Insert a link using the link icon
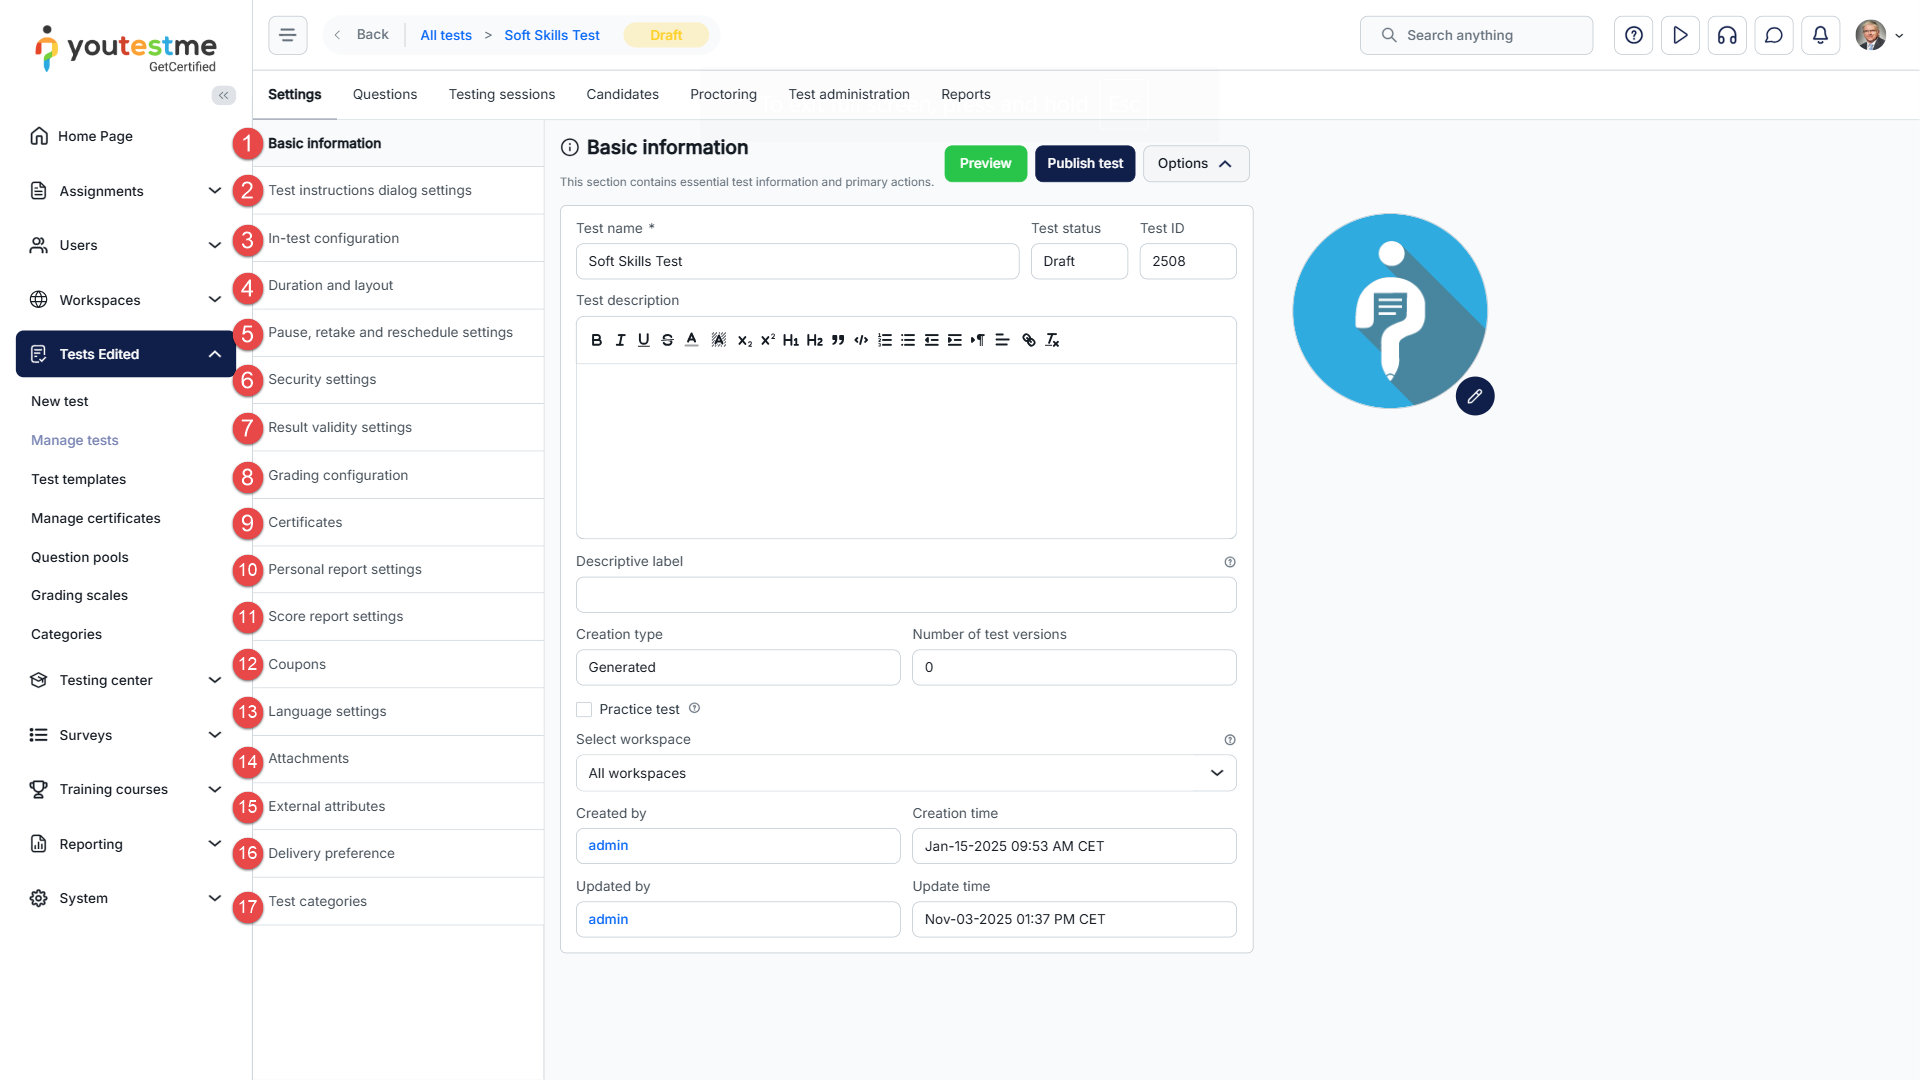This screenshot has width=1920, height=1080. 1028,340
